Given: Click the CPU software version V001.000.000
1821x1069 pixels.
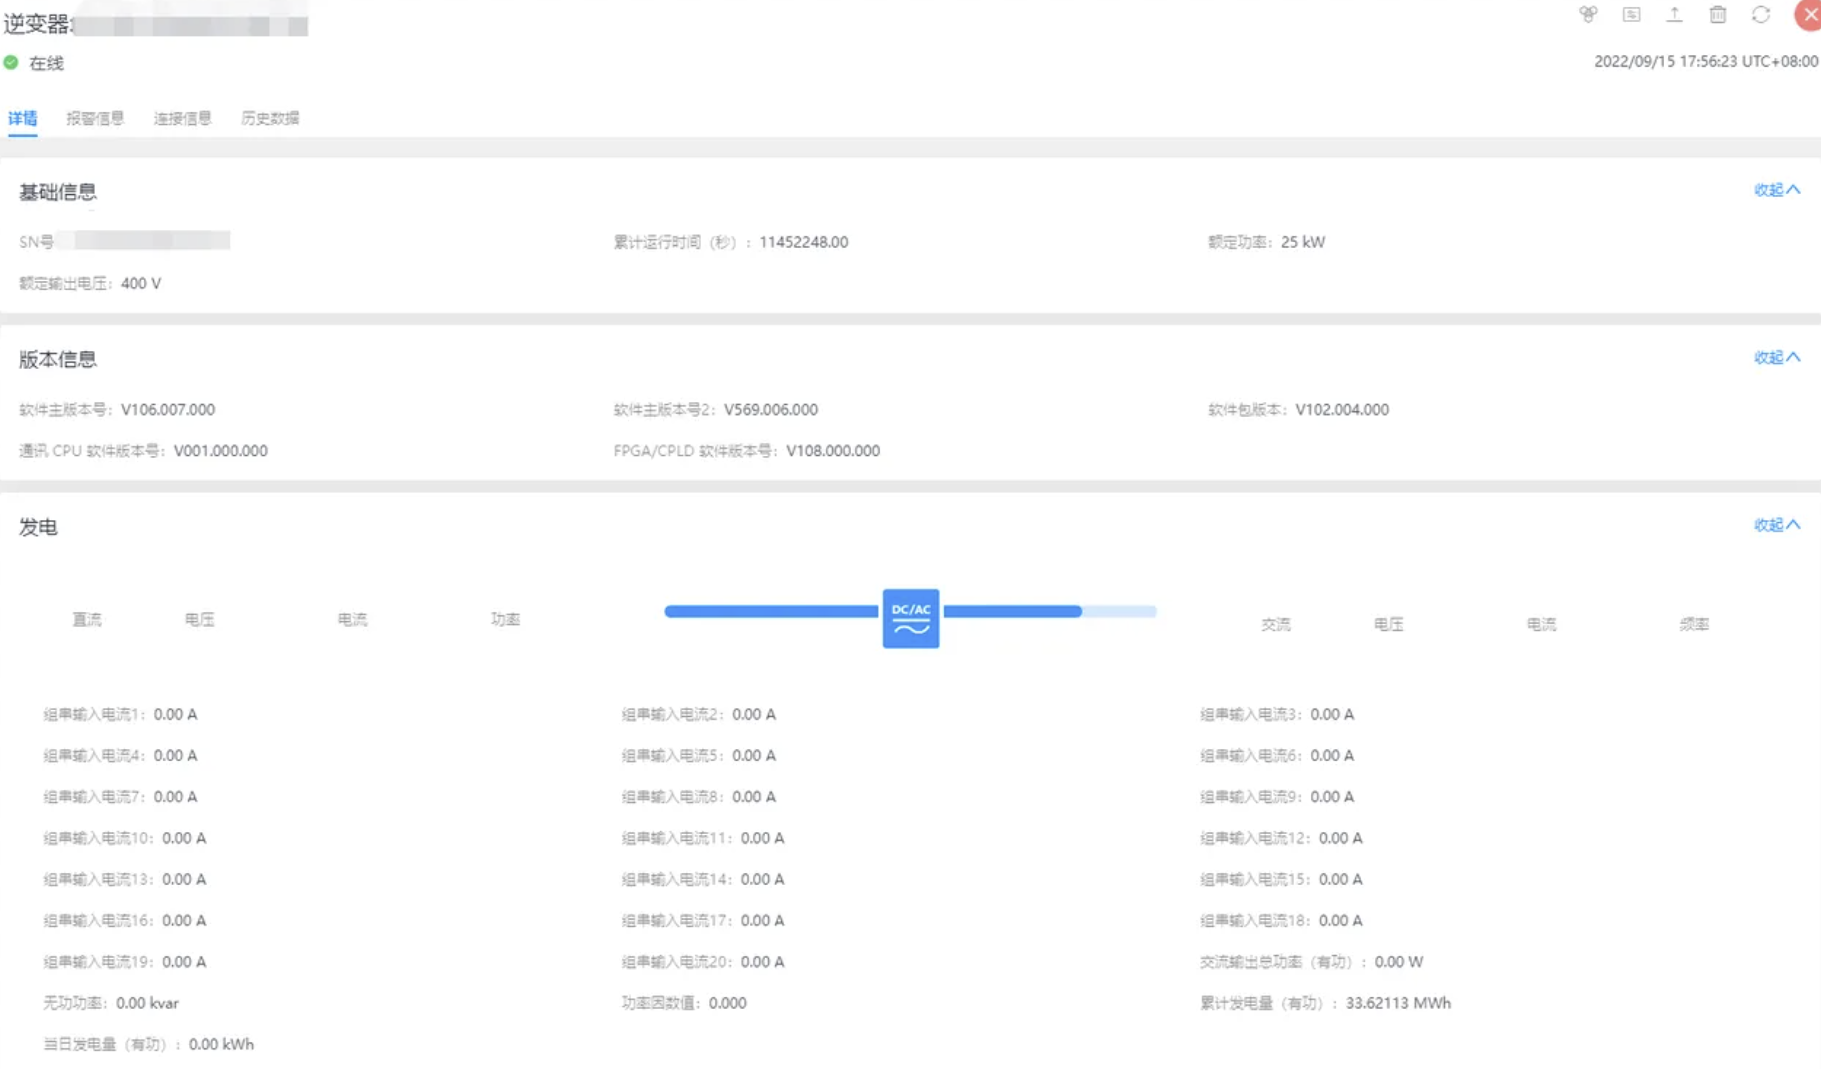Looking at the screenshot, I should (221, 450).
